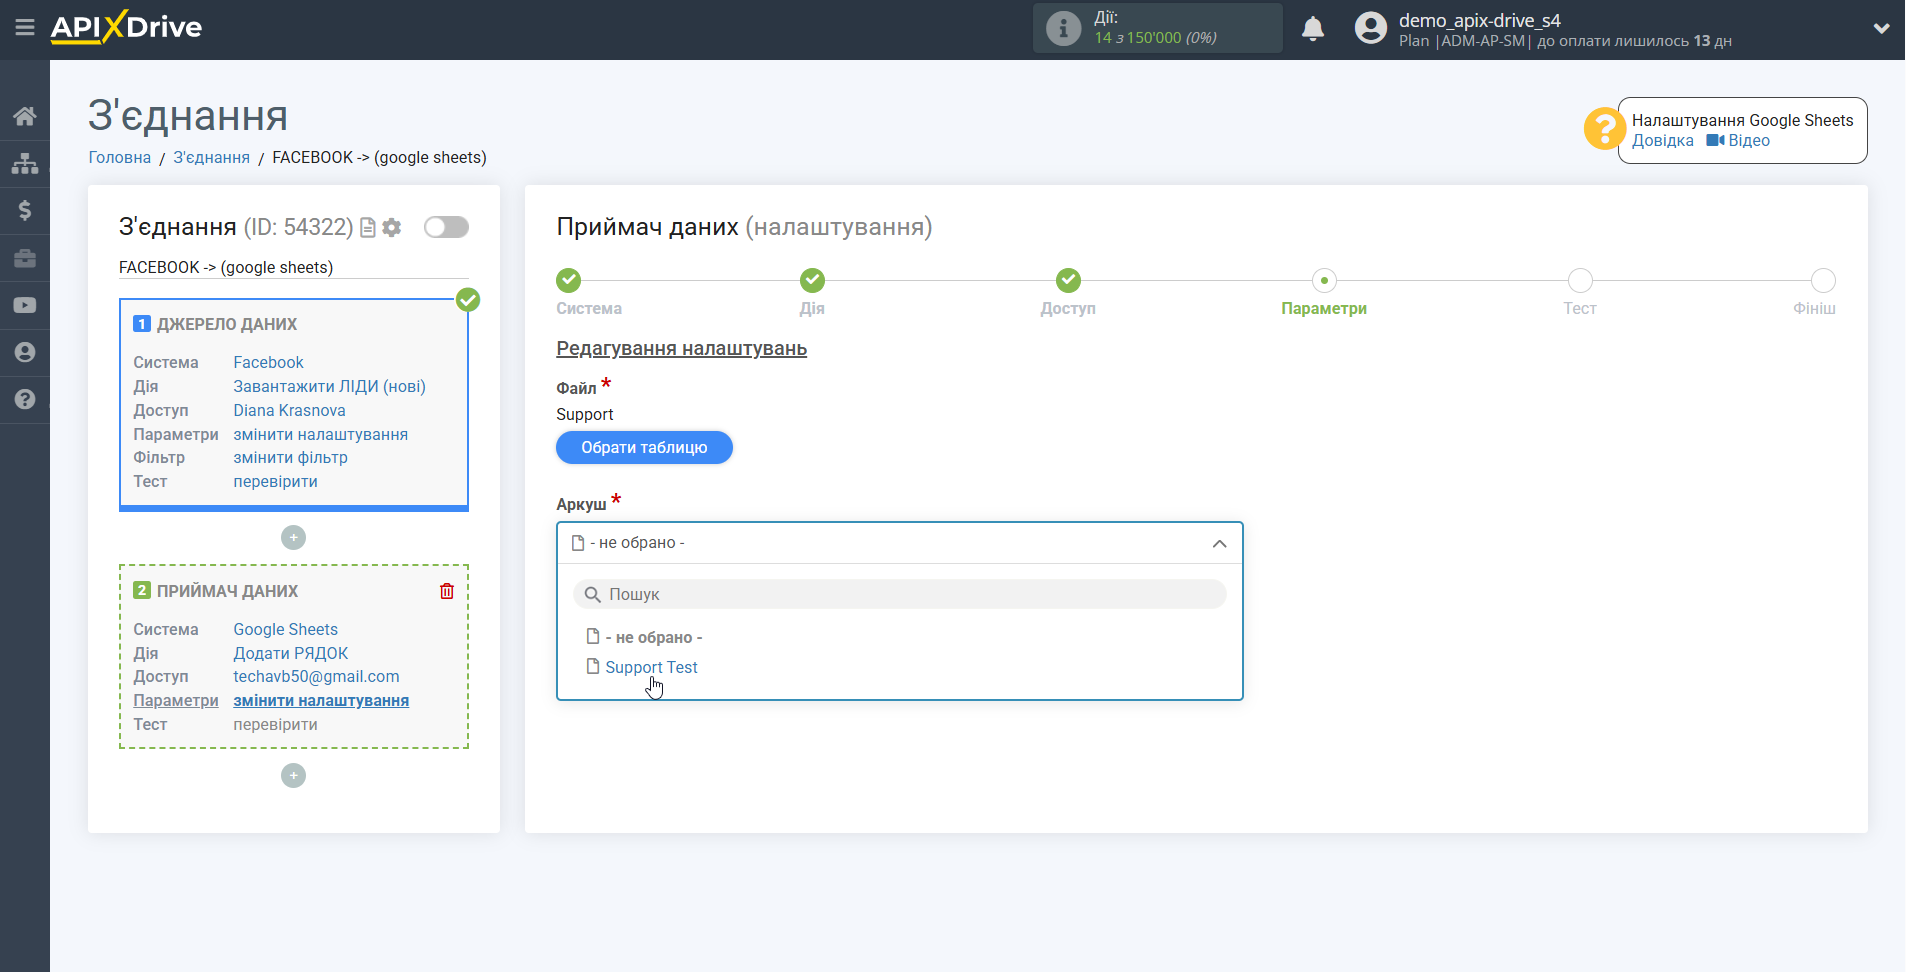Click the Редагування налаштувань heading

click(x=681, y=349)
